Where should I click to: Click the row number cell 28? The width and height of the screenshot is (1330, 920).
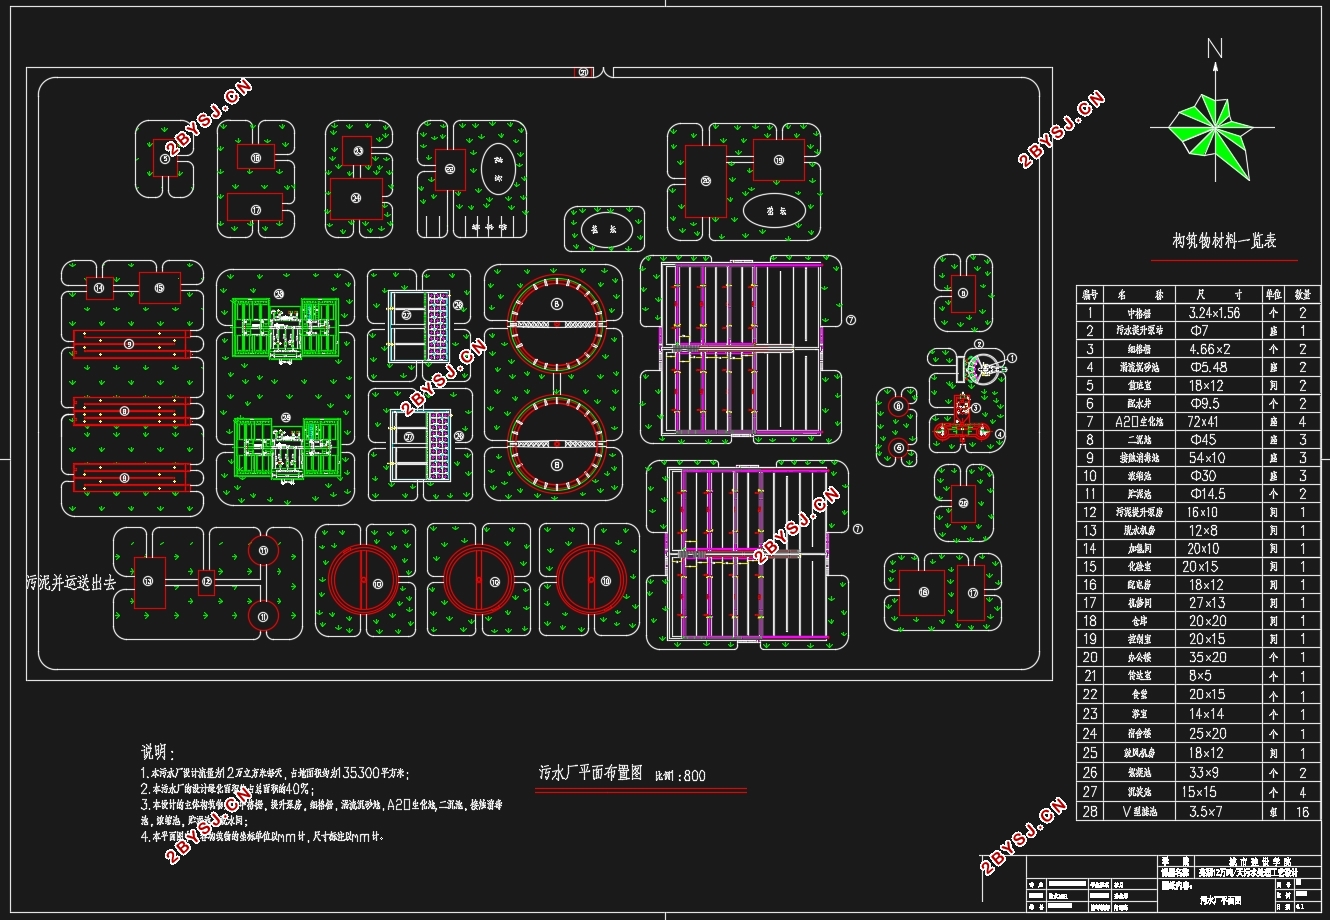pos(1089,811)
